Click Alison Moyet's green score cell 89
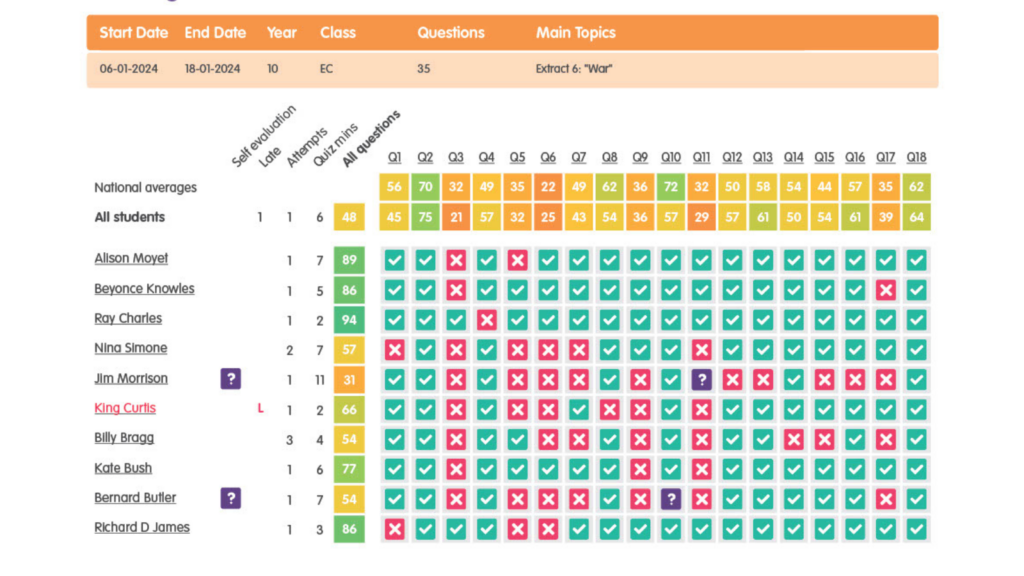The width and height of the screenshot is (1024, 576). pos(347,259)
